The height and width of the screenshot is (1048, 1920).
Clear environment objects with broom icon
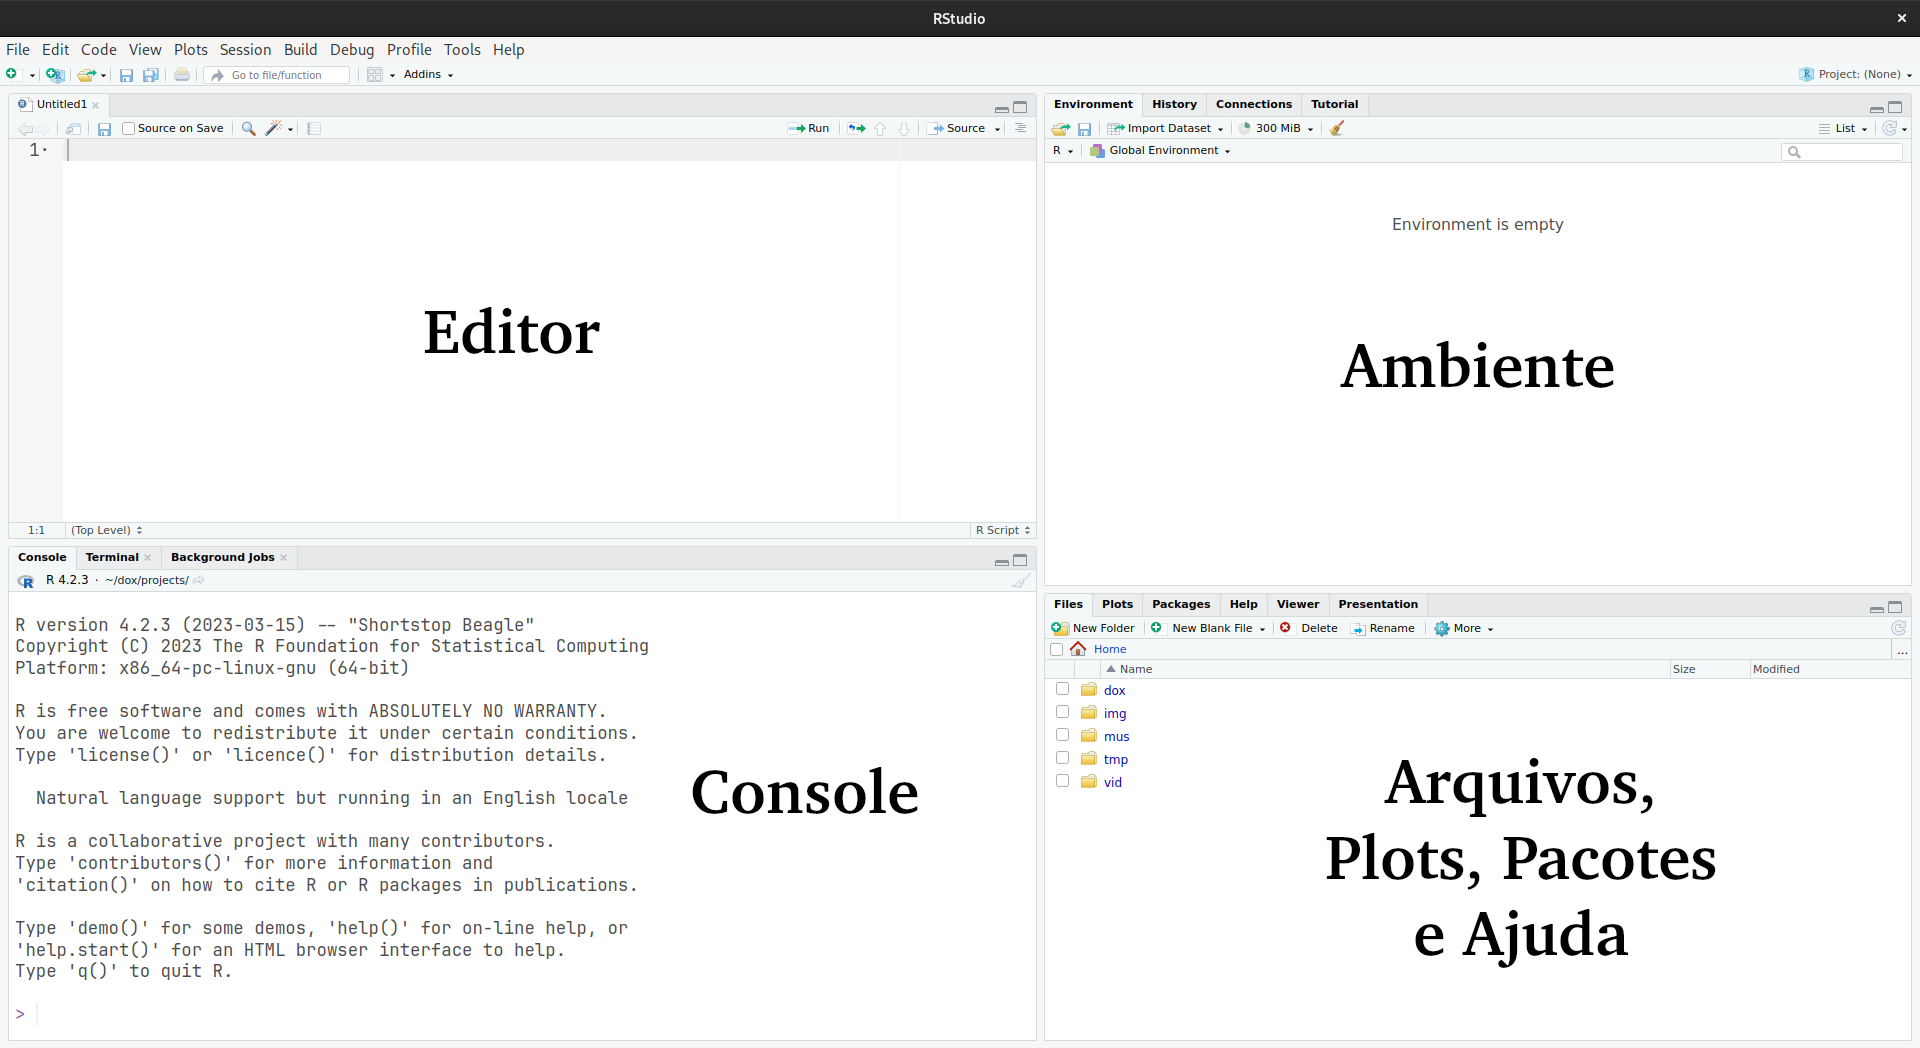coord(1337,128)
